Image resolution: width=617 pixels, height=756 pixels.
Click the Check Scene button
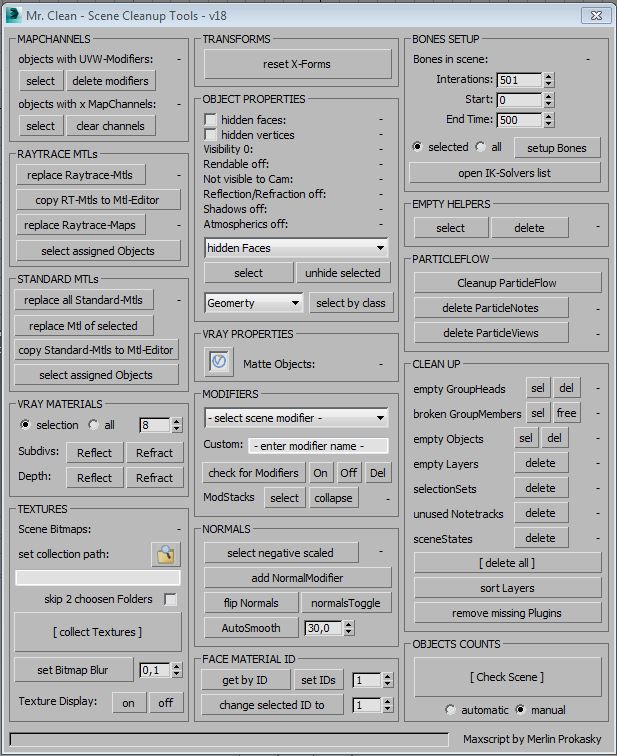click(x=506, y=677)
